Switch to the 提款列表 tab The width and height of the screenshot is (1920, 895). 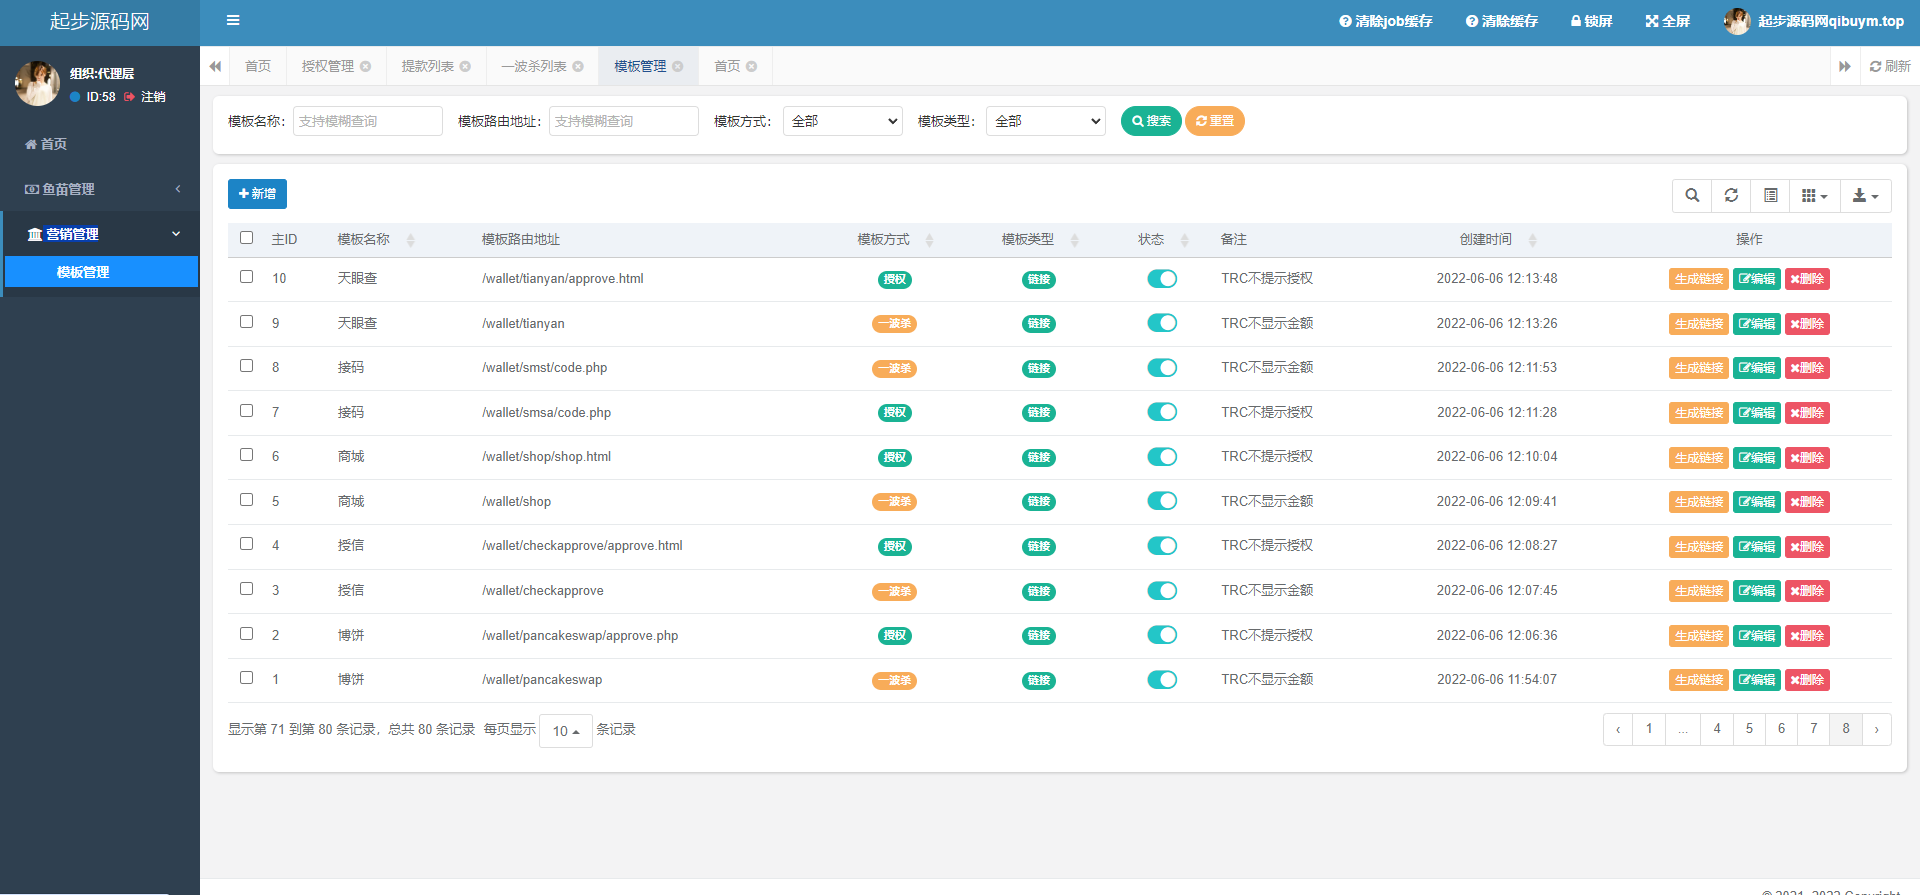pos(427,67)
